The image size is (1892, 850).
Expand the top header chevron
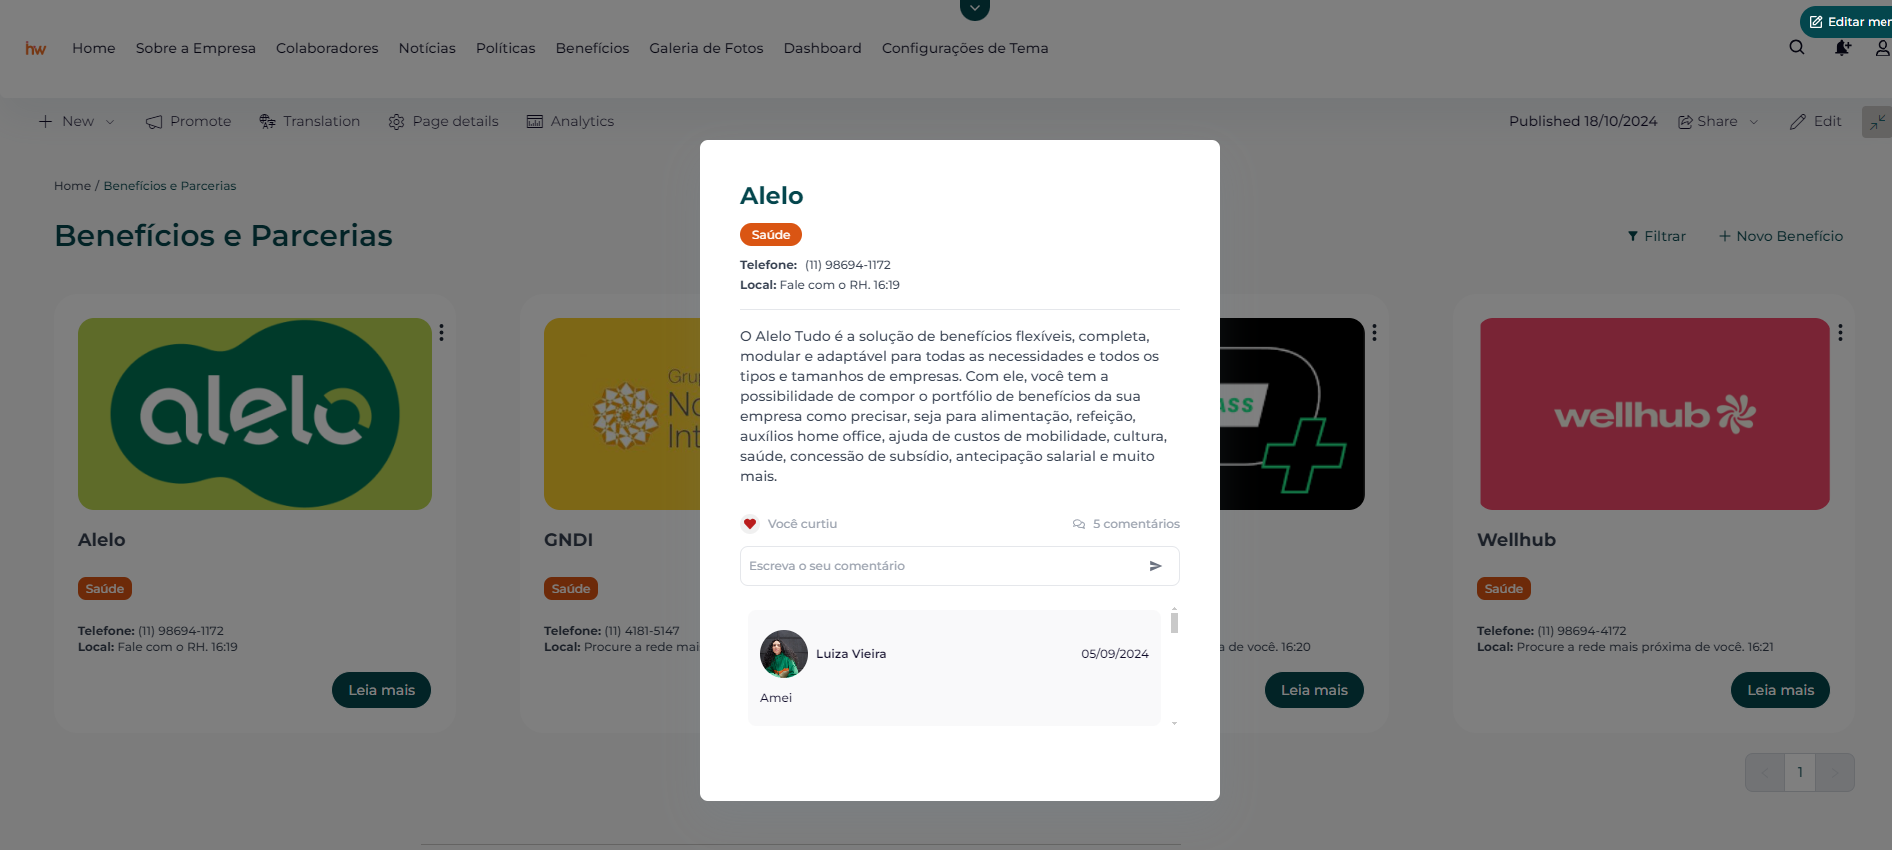tap(975, 8)
